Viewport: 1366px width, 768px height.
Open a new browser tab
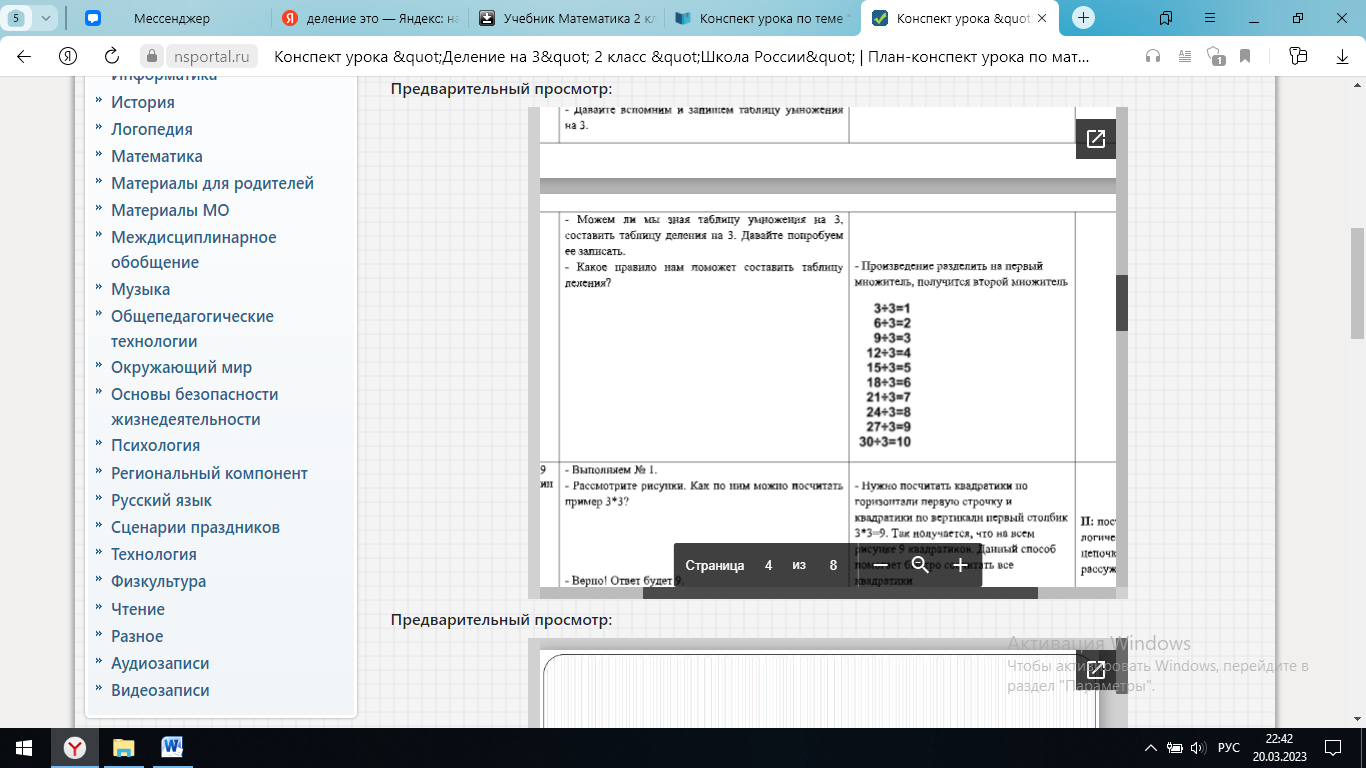1084,18
